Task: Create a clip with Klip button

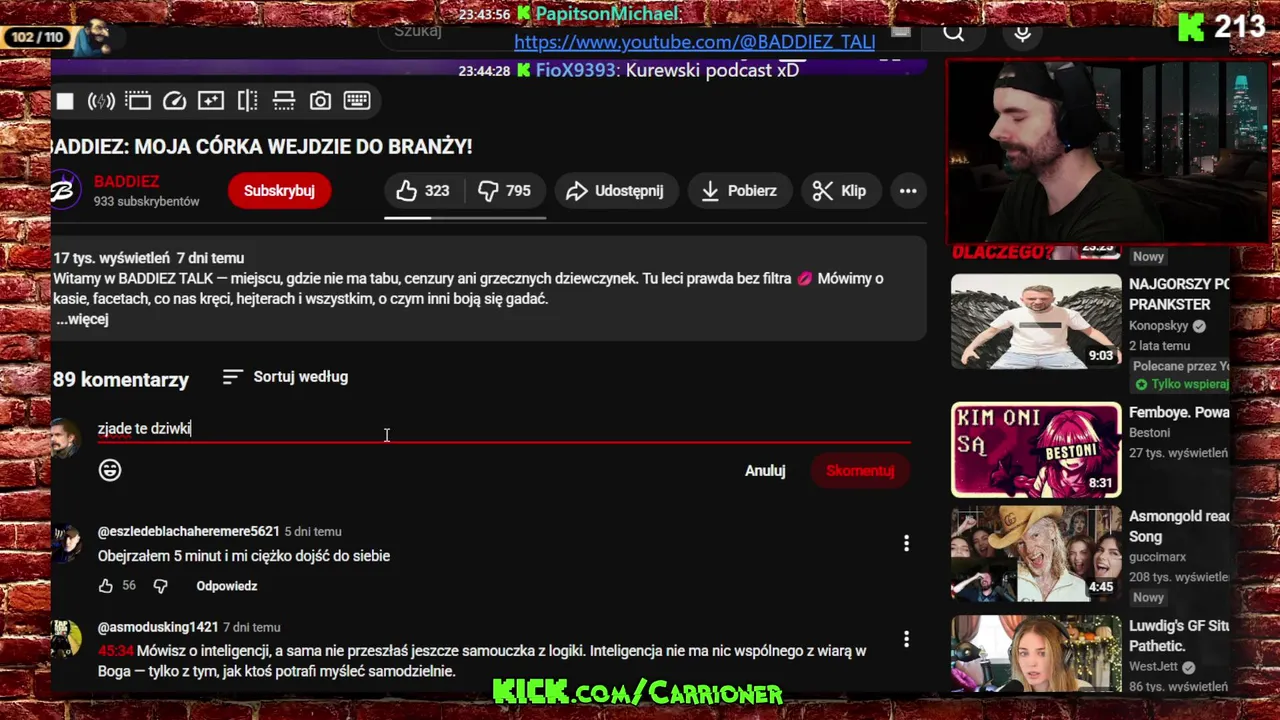Action: (x=839, y=191)
